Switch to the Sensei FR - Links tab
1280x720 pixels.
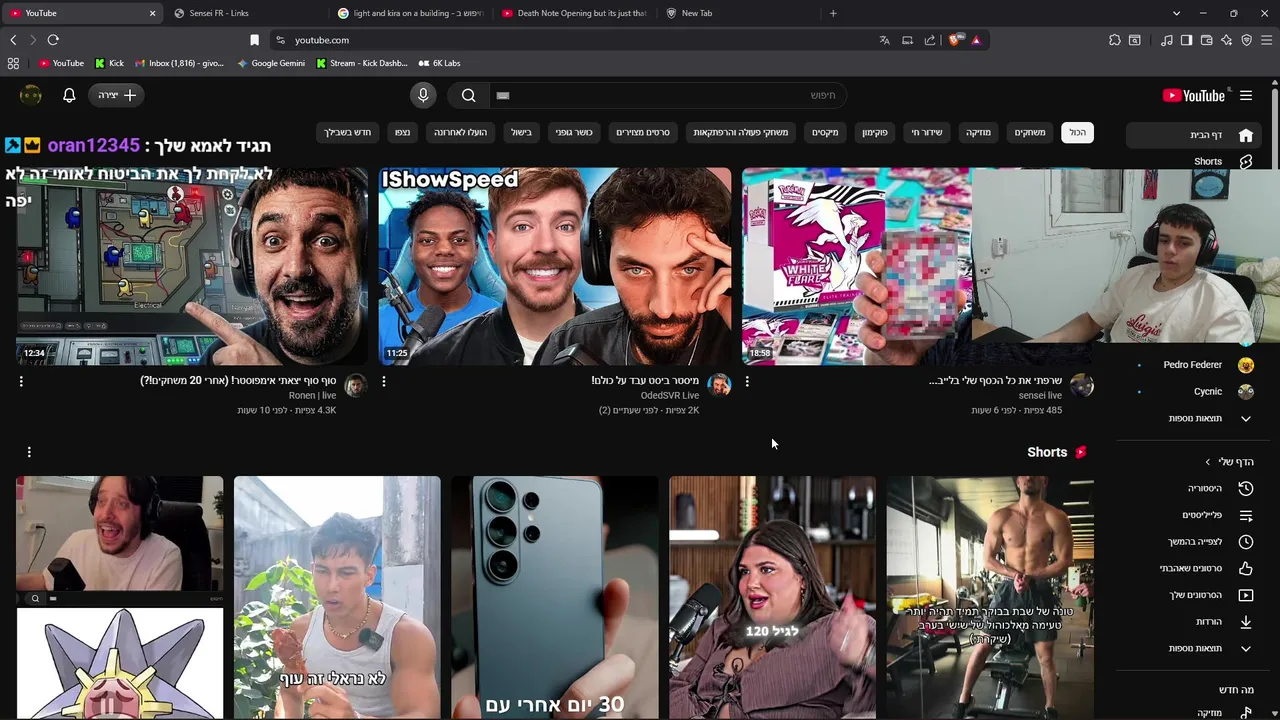click(245, 13)
